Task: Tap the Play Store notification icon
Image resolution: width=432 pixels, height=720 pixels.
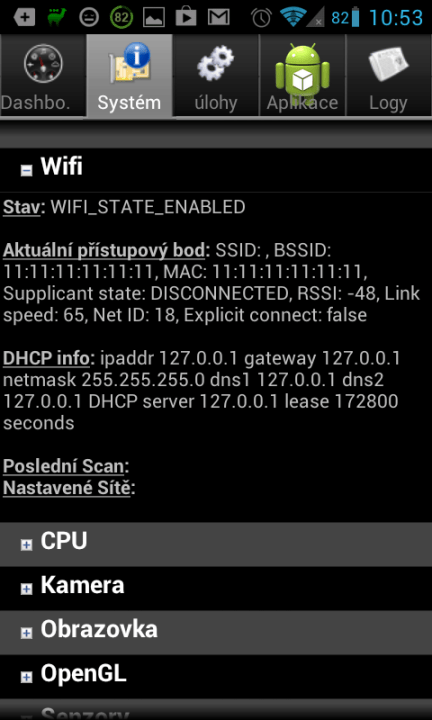Action: (186, 17)
